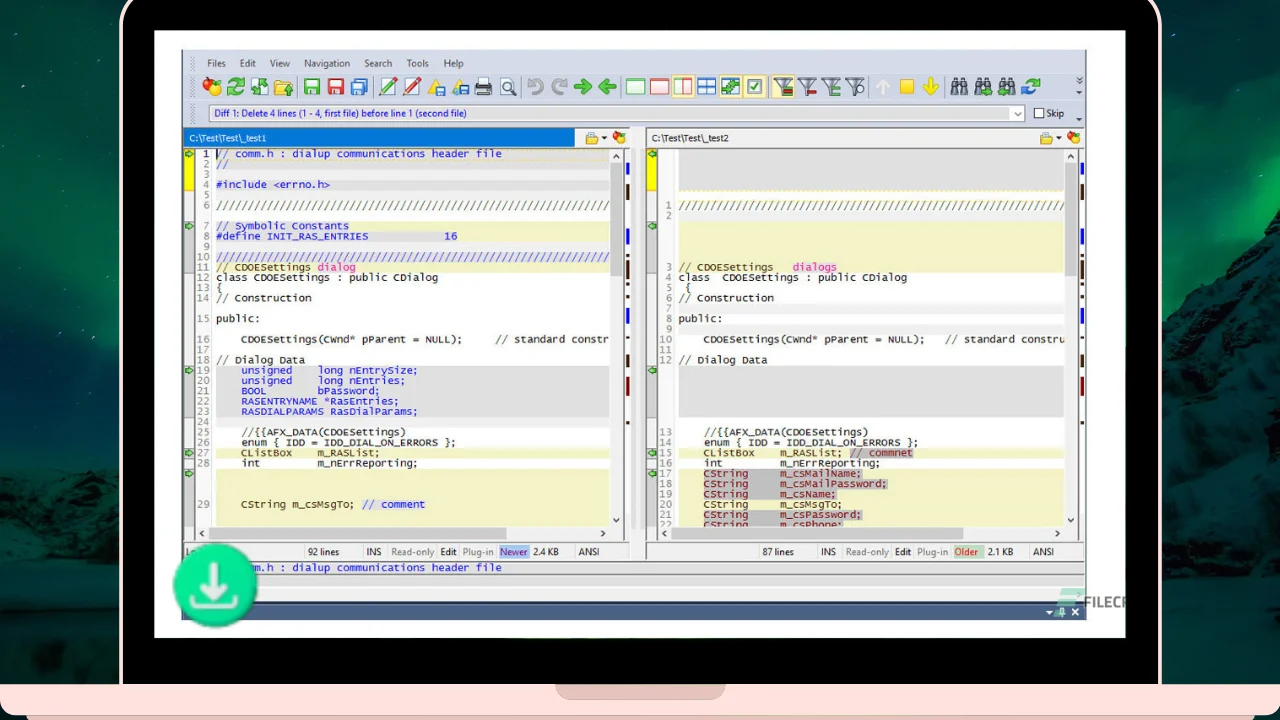Go to next difference with green right arrow
The height and width of the screenshot is (720, 1280).
click(583, 87)
